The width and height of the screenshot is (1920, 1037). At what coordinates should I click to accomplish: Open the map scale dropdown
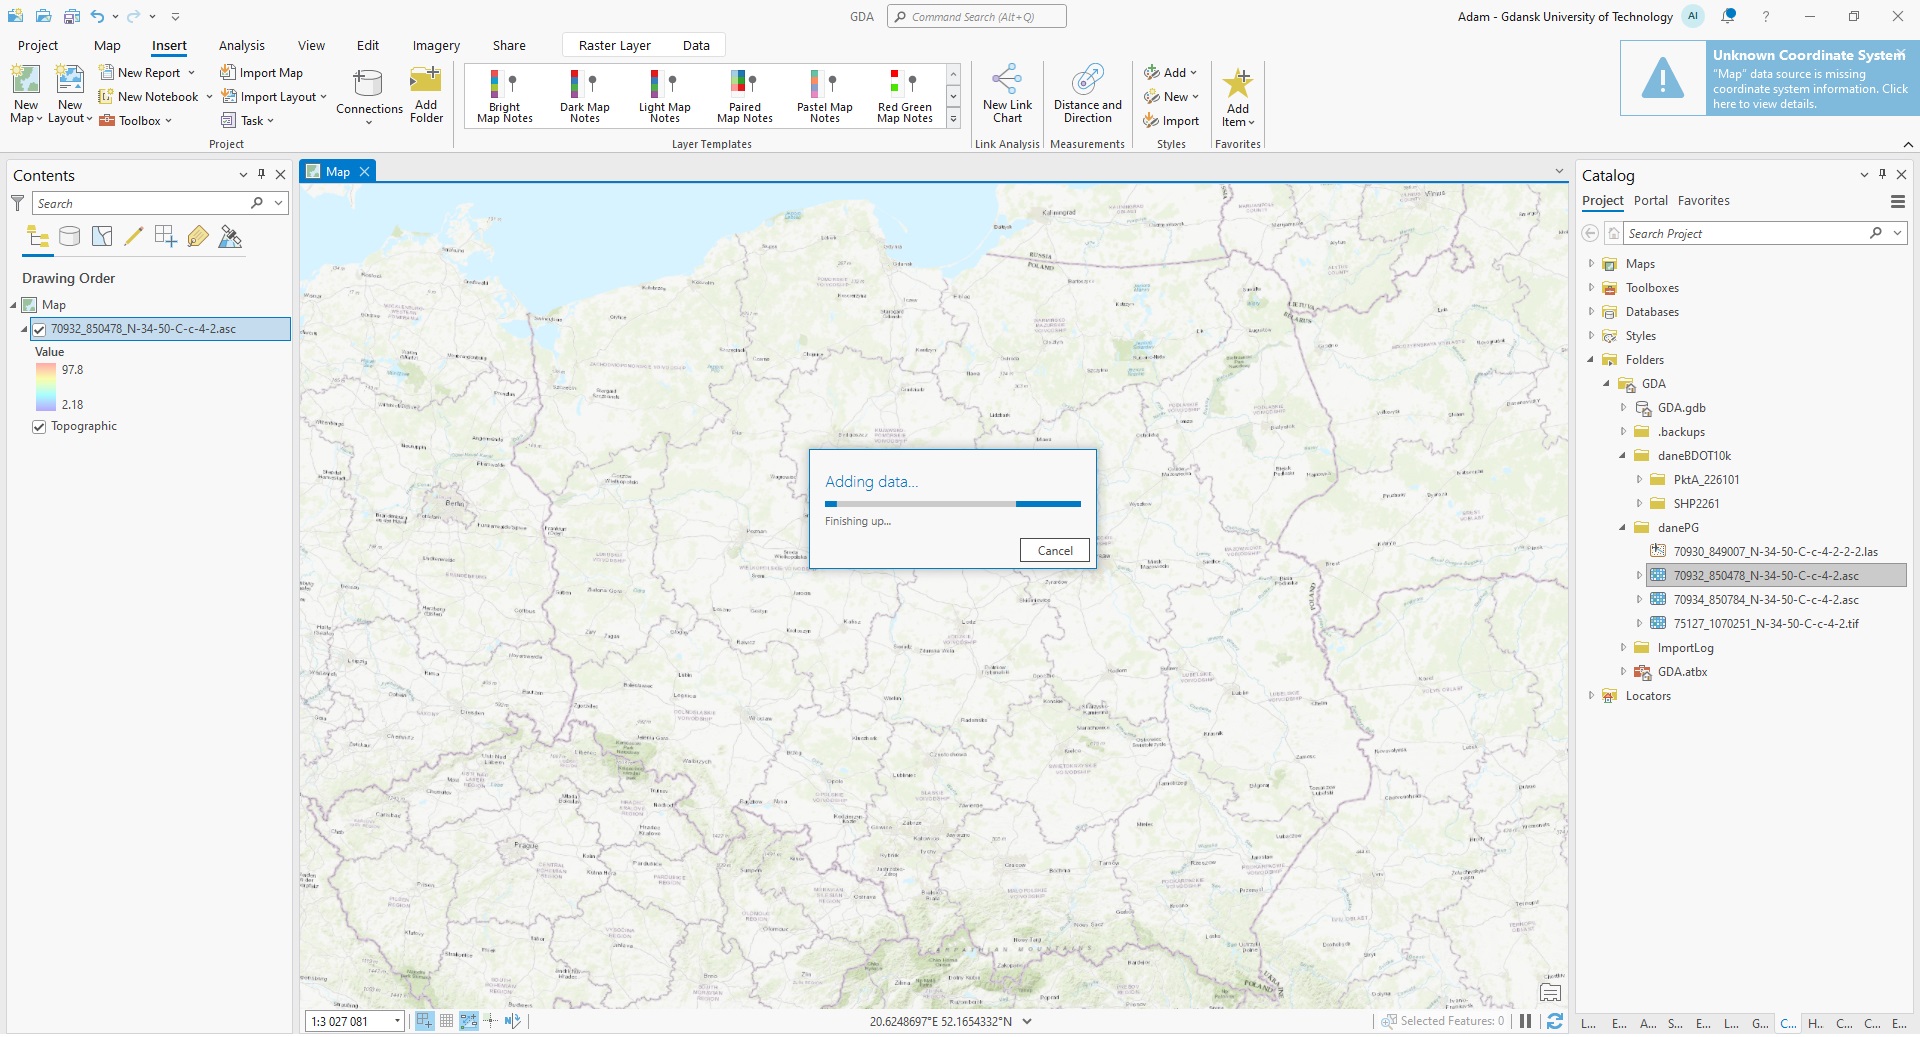click(397, 1021)
